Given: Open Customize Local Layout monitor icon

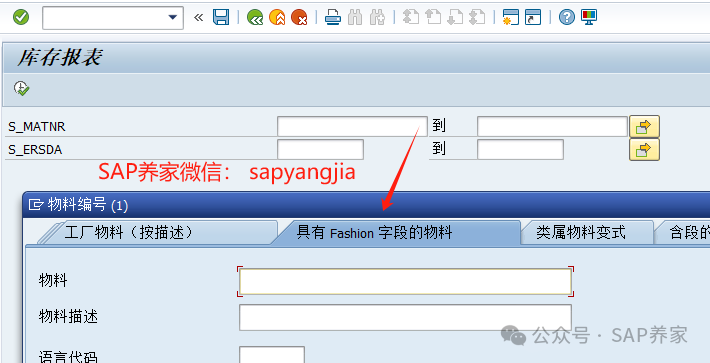Looking at the screenshot, I should click(589, 18).
